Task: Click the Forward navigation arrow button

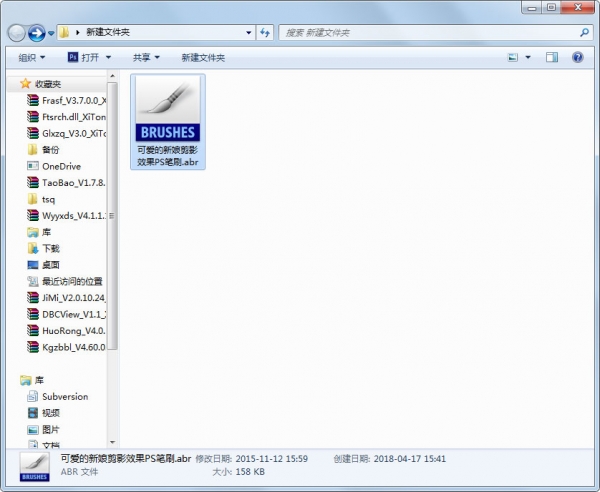Action: (37, 33)
